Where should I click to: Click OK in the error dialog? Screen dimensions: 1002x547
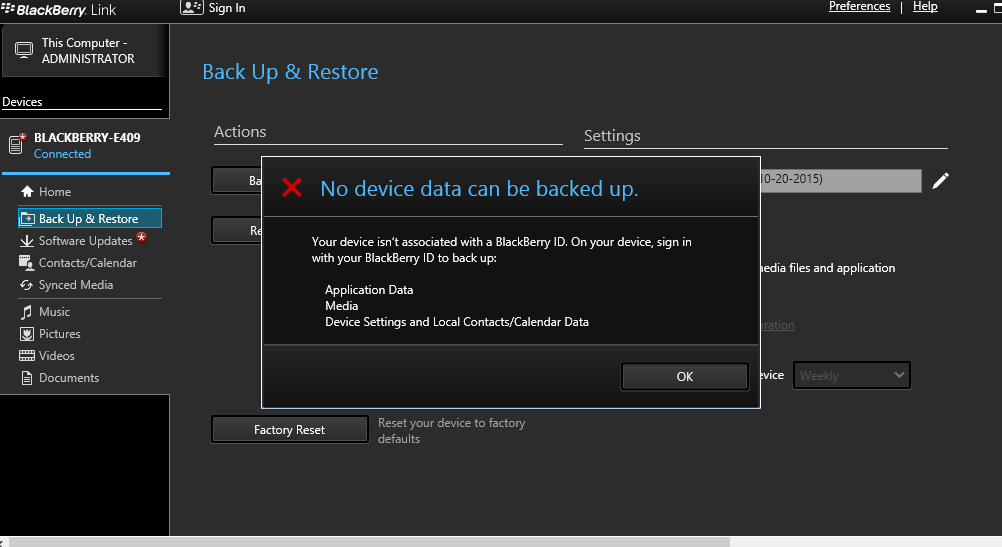pyautogui.click(x=684, y=376)
